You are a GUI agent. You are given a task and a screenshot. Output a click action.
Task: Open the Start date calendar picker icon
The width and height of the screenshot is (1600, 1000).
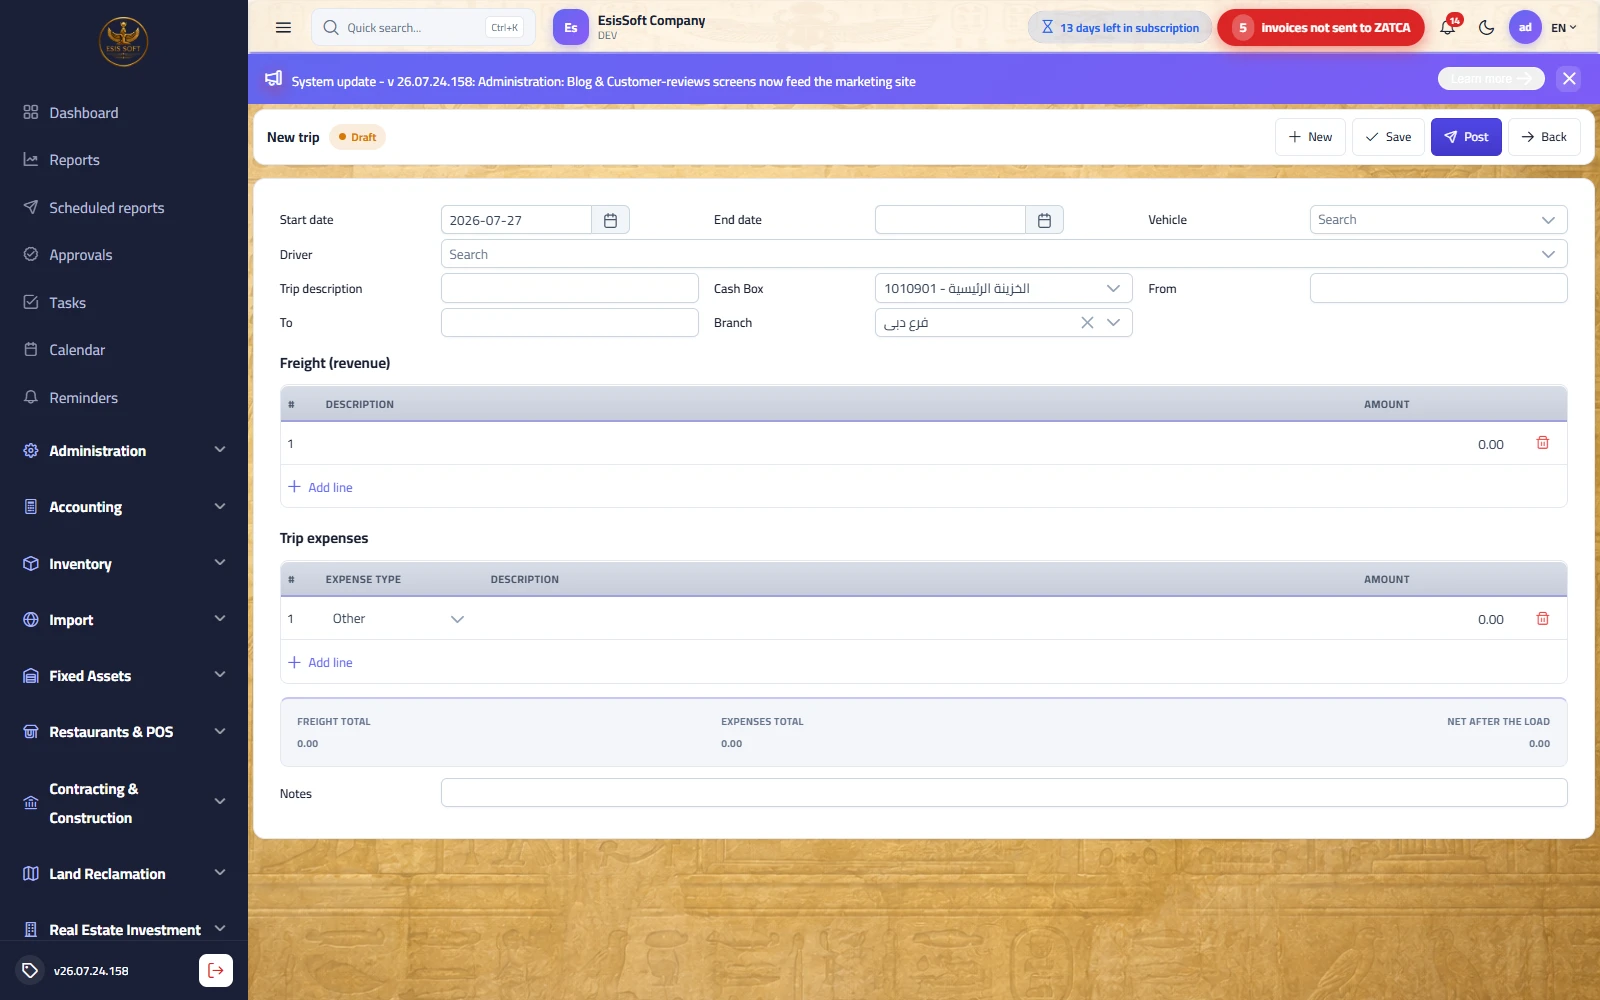coord(610,220)
